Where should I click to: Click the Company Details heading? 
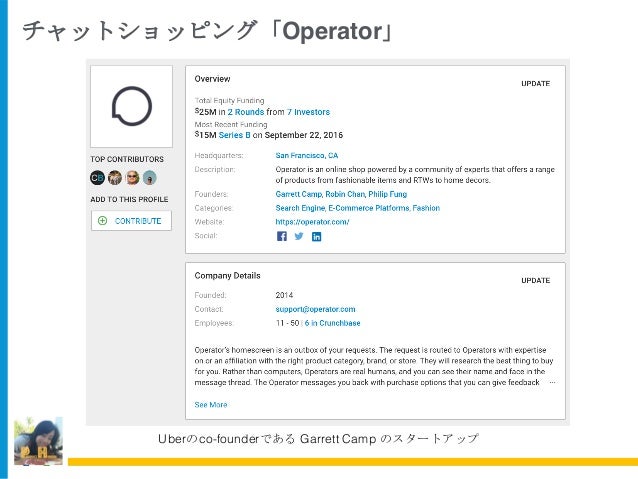pos(227,276)
